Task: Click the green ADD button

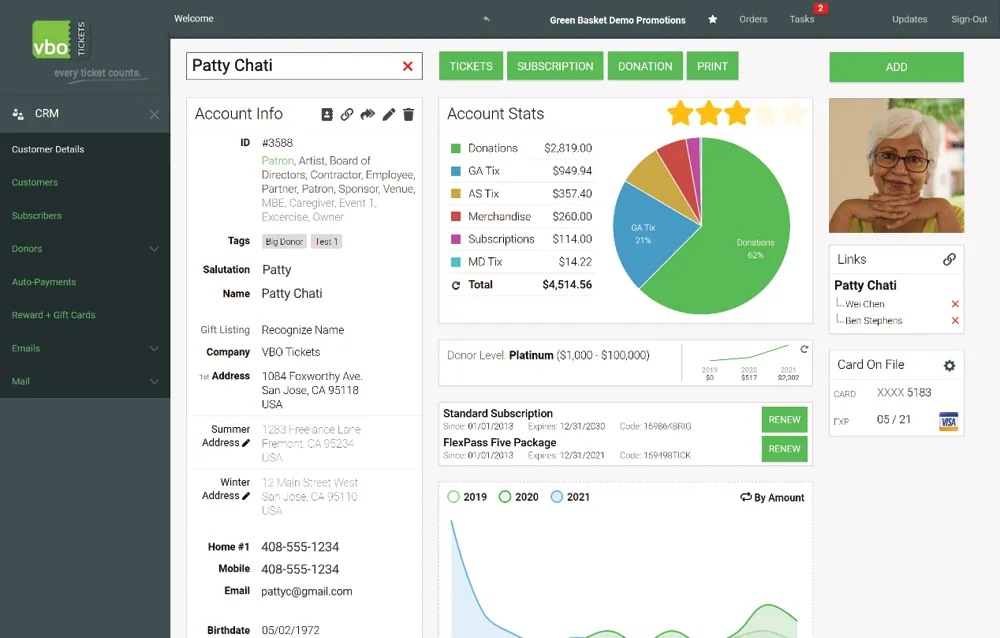Action: point(896,67)
